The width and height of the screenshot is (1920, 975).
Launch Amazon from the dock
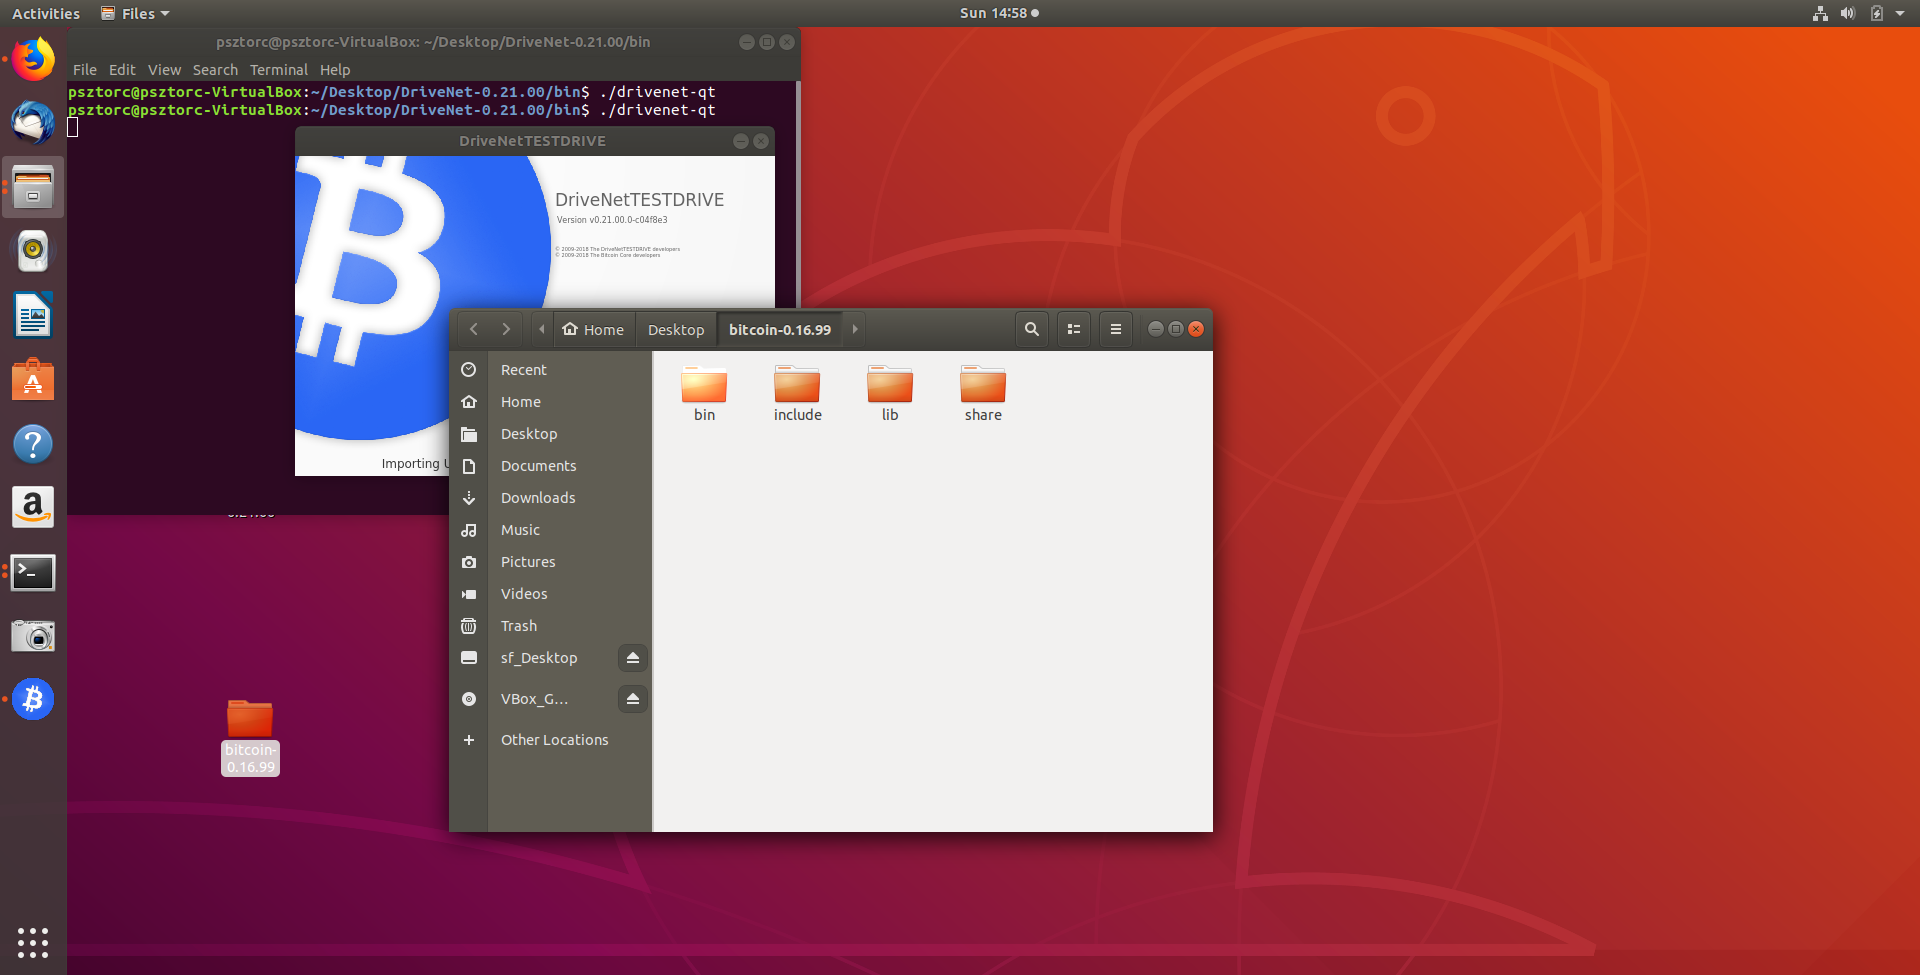point(33,508)
